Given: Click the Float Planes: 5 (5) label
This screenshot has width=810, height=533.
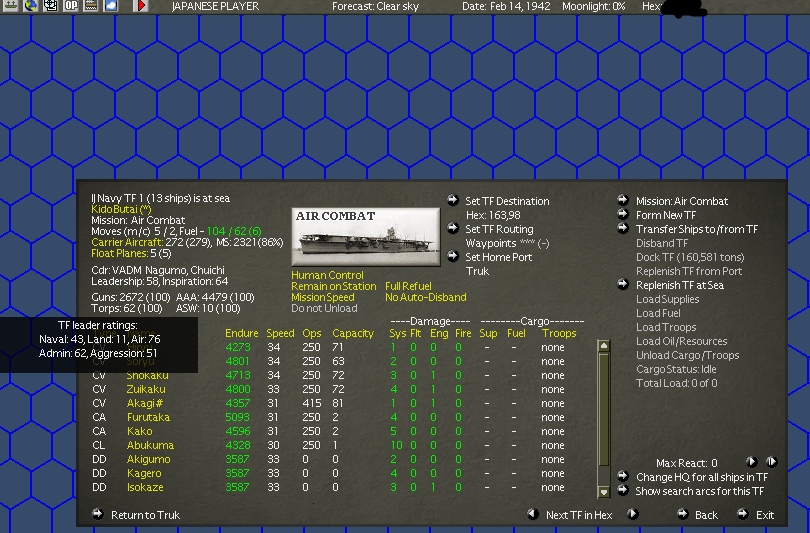Looking at the screenshot, I should [x=131, y=253].
